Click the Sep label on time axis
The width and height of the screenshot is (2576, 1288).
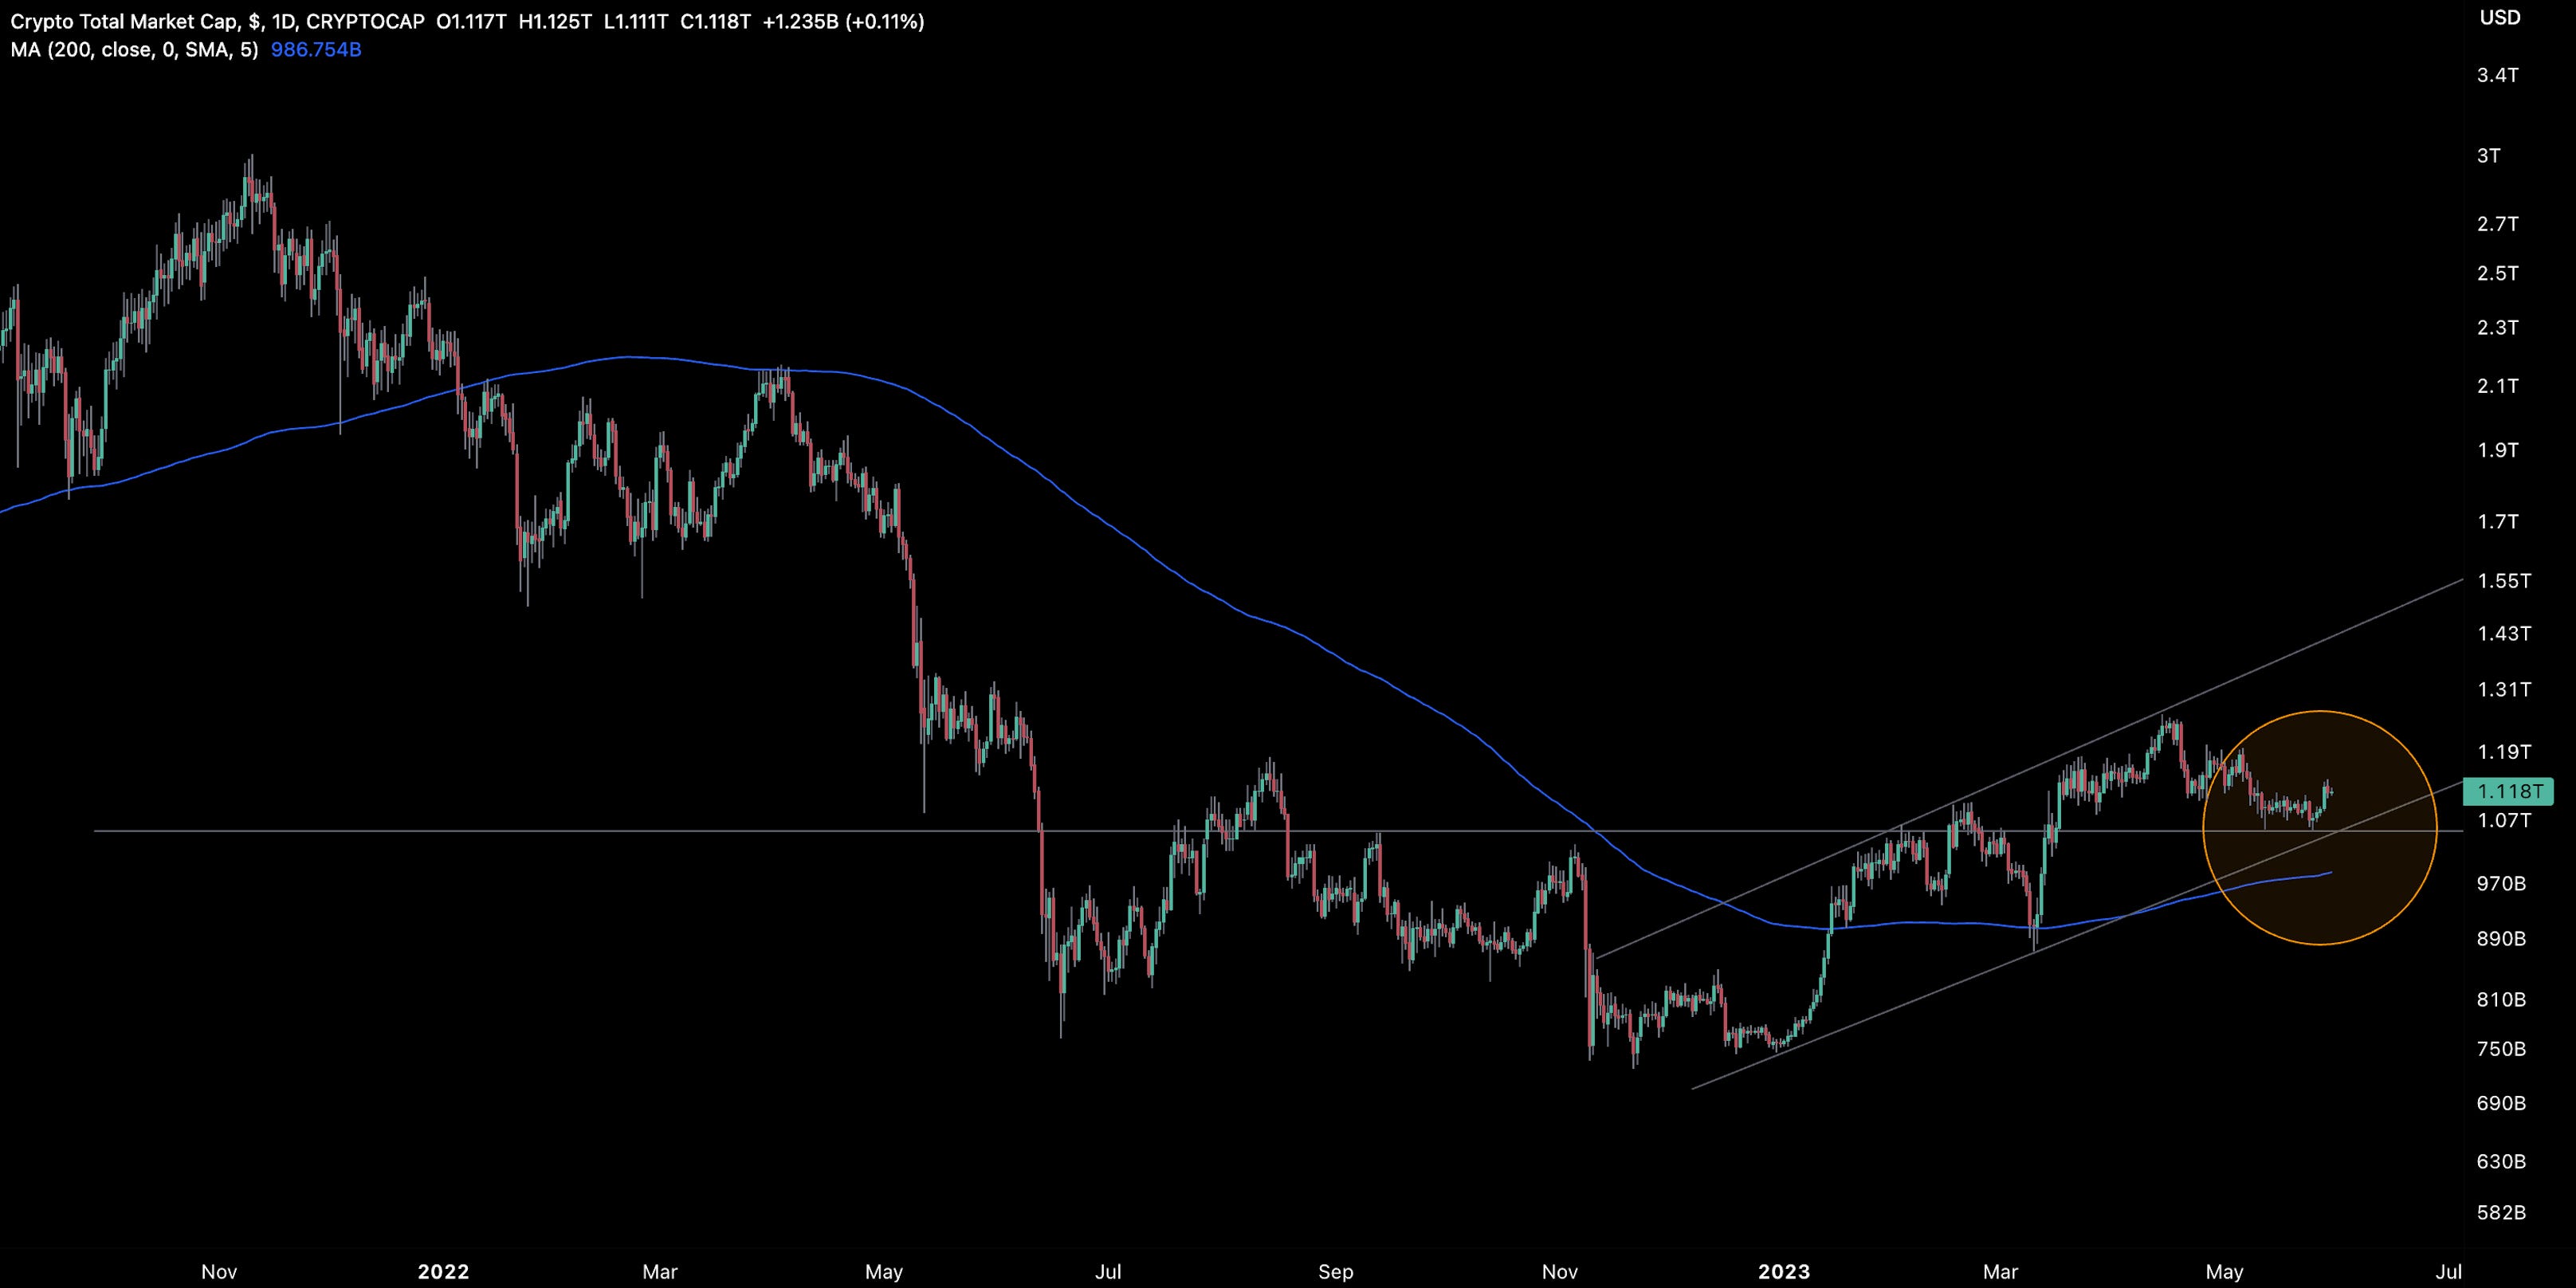pos(1335,1272)
